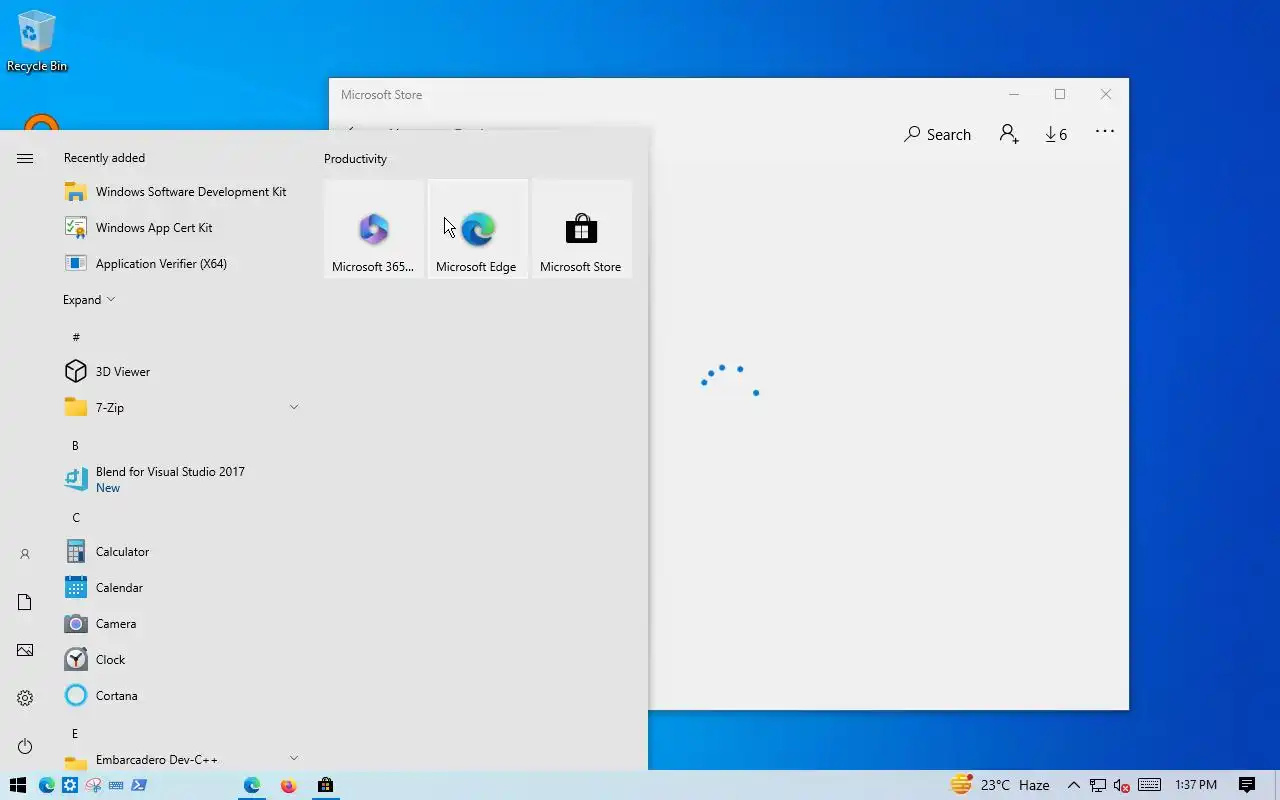Click Search in the Microsoft Store
Image resolution: width=1280 pixels, height=800 pixels.
937,134
